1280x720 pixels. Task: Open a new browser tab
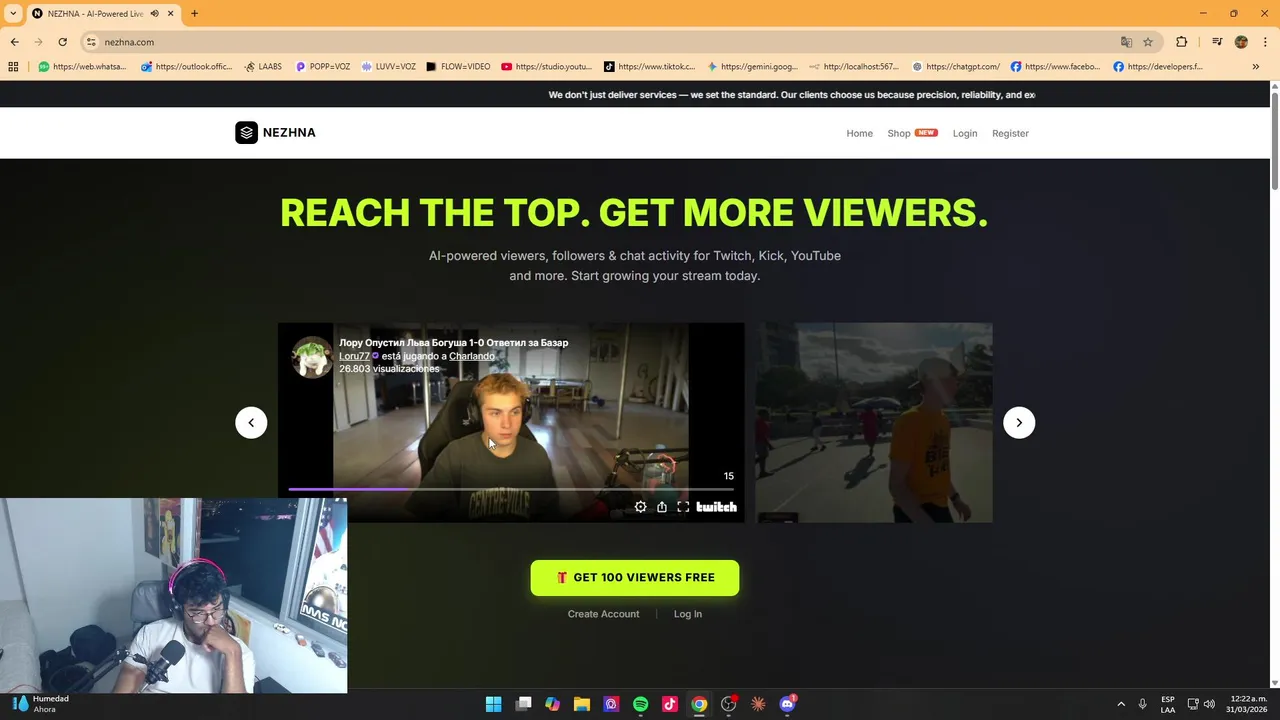point(194,13)
